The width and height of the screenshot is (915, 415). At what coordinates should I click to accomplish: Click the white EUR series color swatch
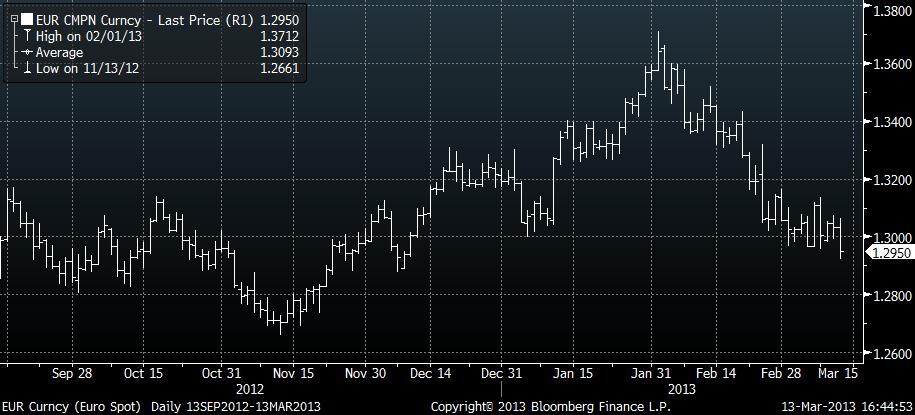27,18
